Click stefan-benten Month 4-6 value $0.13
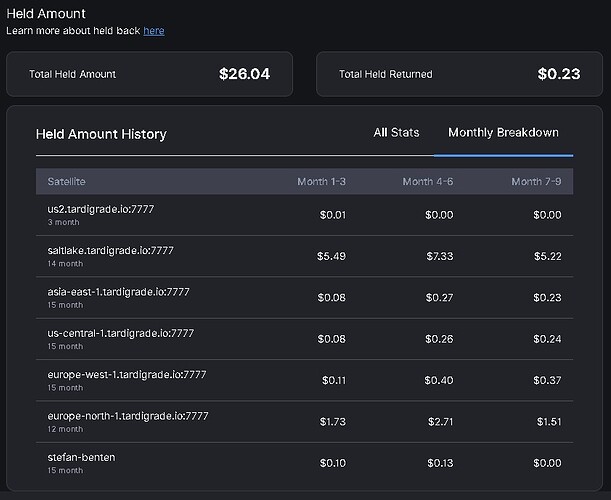The image size is (611, 500). 440,463
